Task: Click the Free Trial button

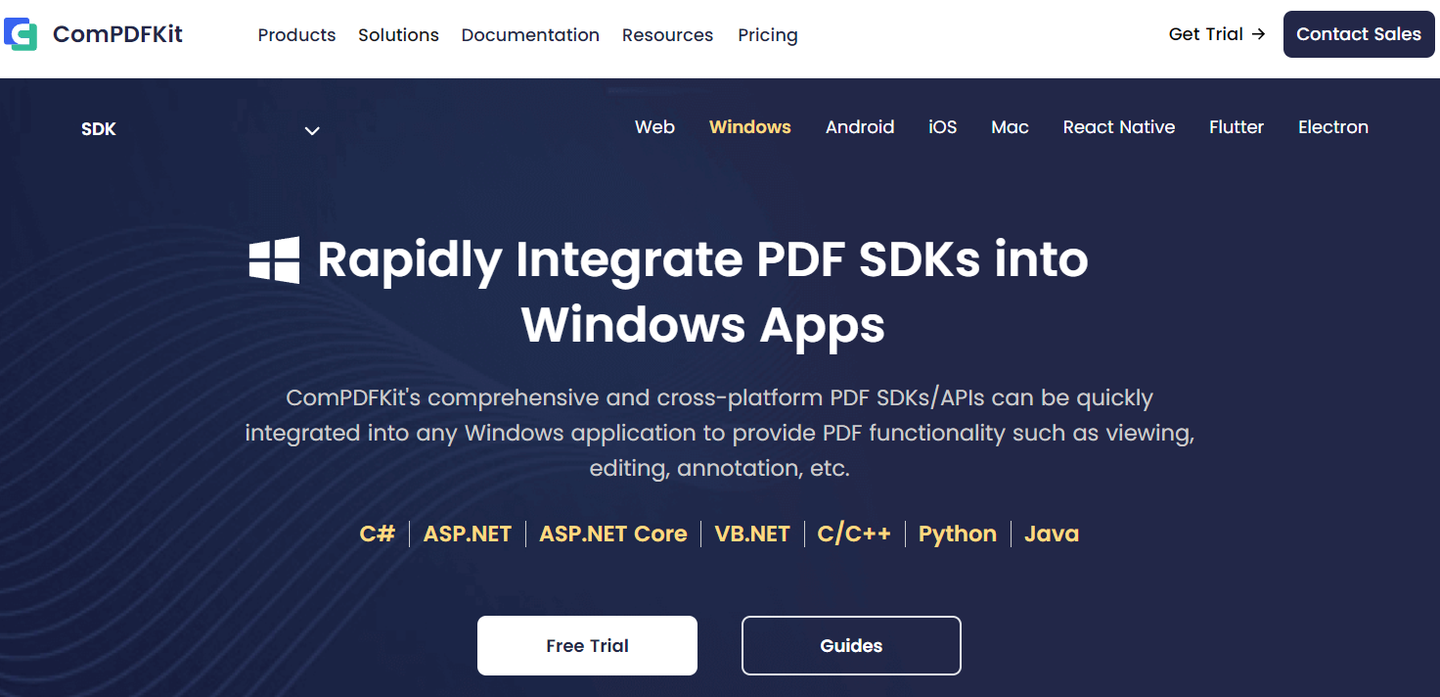Action: (x=587, y=646)
